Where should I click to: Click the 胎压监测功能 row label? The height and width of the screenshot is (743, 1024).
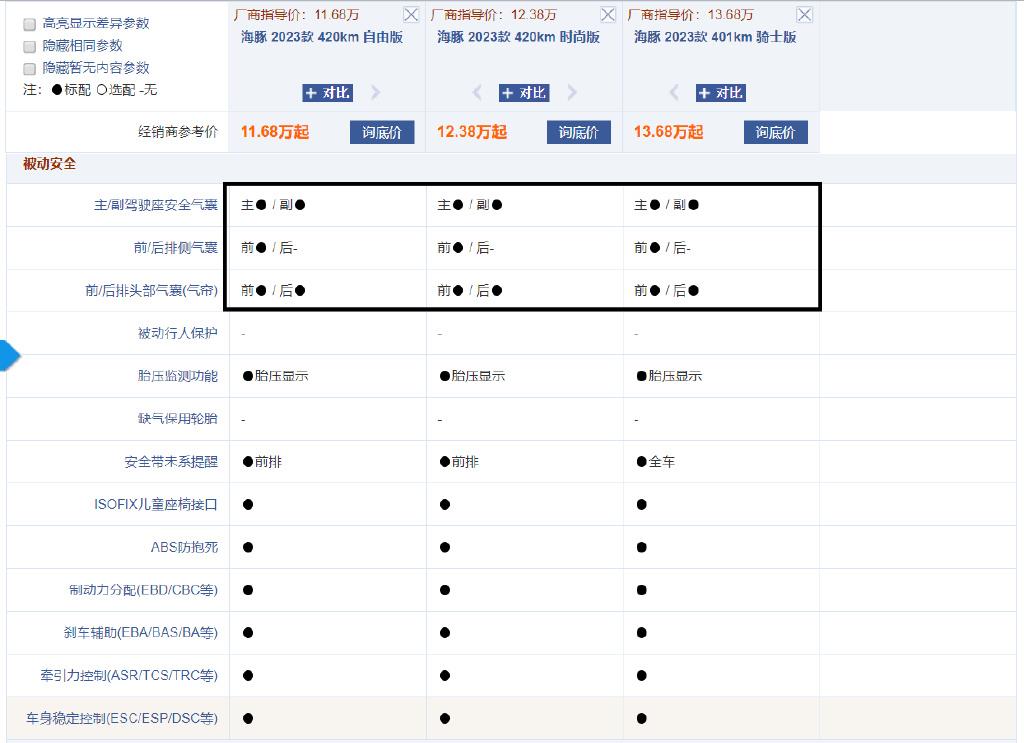pos(178,376)
